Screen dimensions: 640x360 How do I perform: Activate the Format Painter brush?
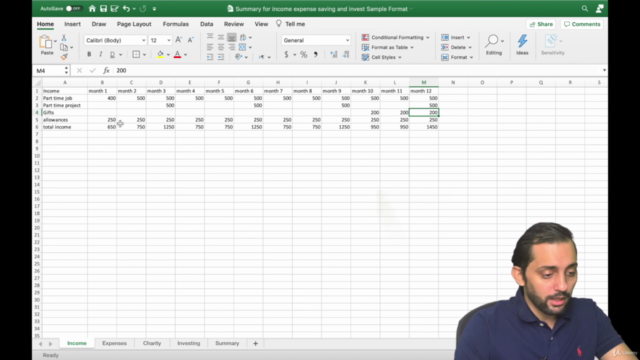[64, 57]
